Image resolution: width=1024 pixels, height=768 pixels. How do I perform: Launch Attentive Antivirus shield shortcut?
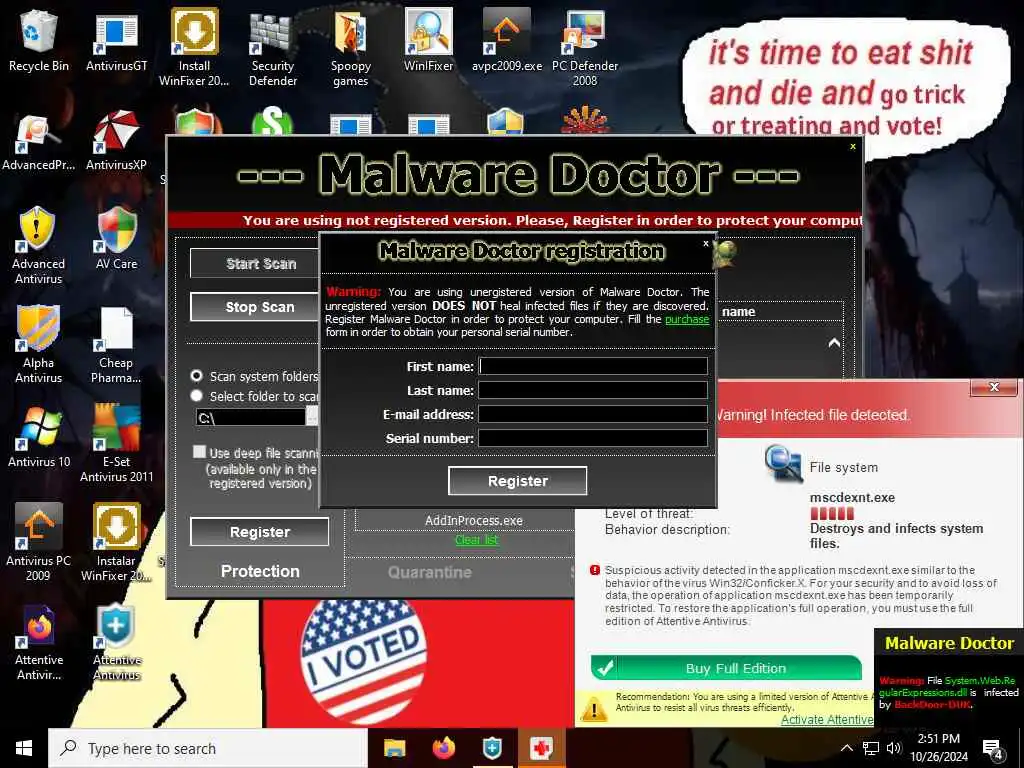[116, 643]
